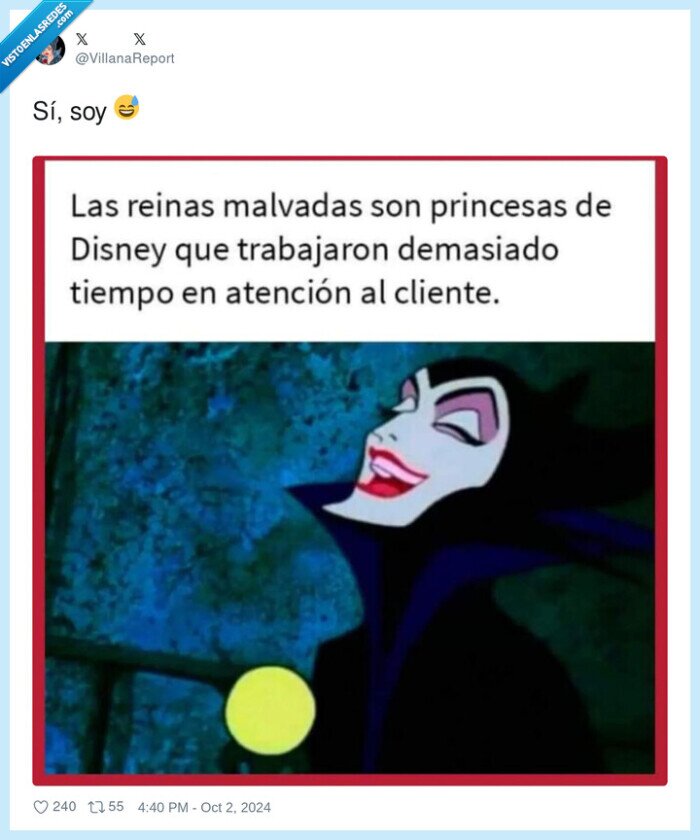Click the VISTOENLASREDES.com corner ribbon
700x840 pixels.
(37, 38)
